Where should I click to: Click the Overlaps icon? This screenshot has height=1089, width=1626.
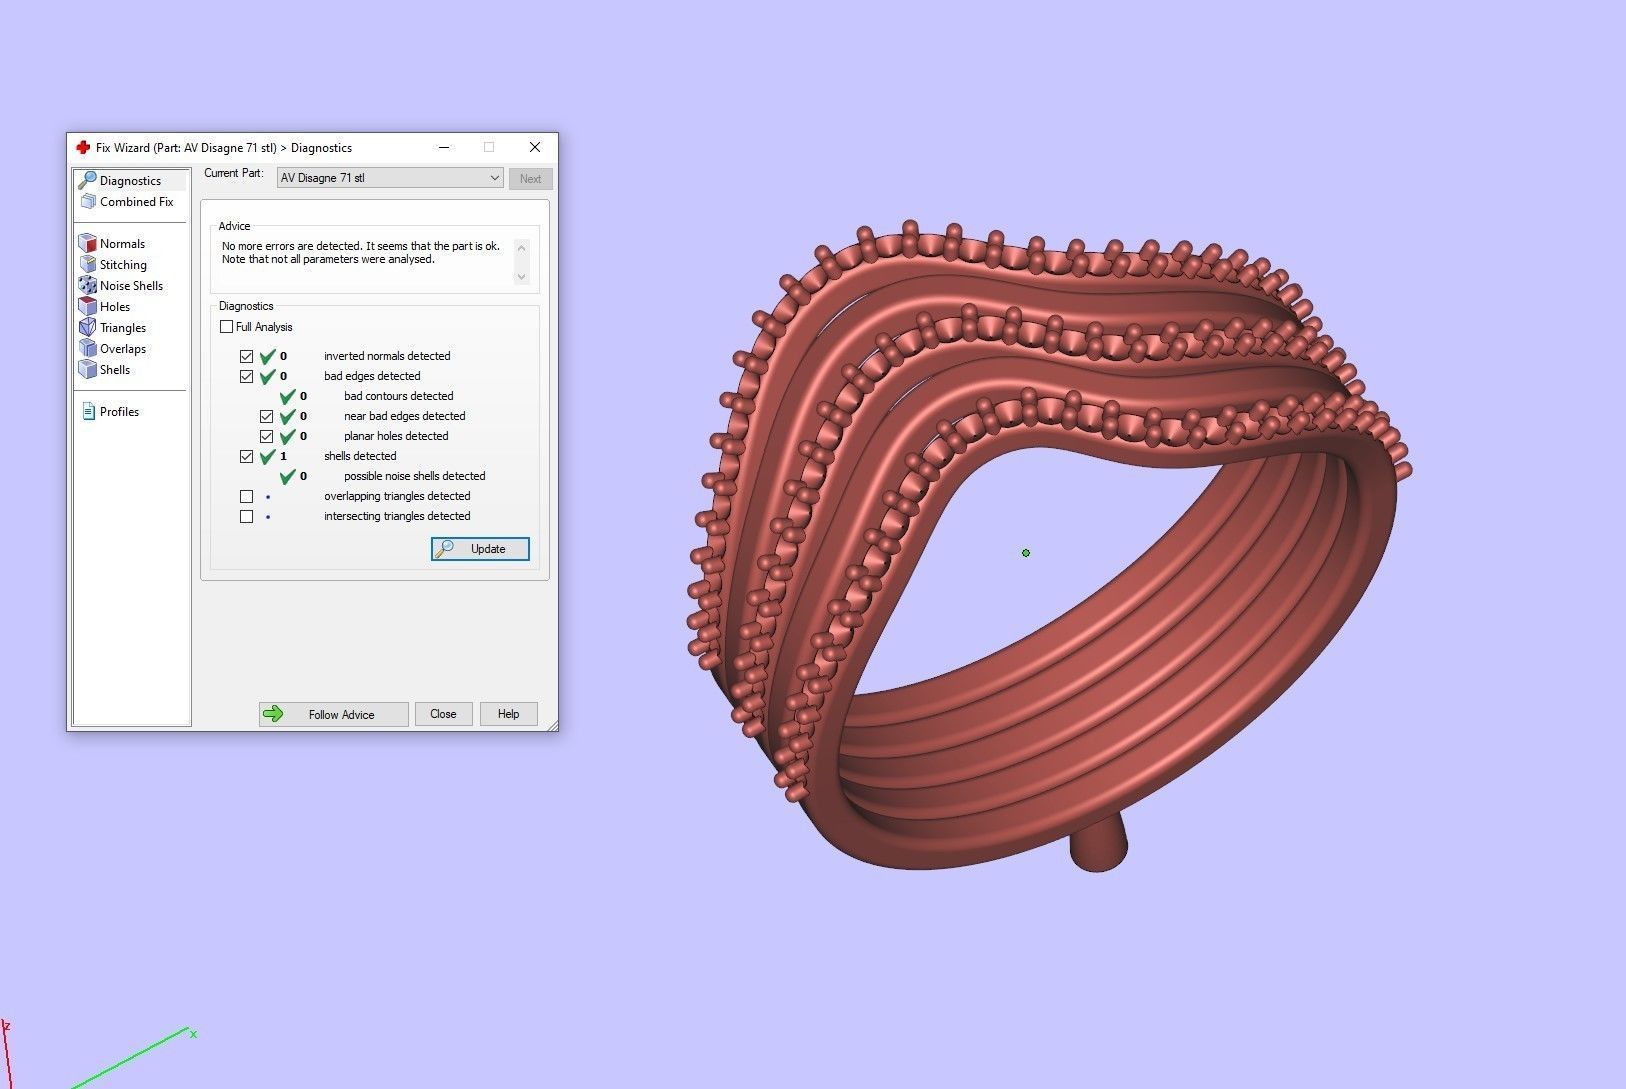(88, 348)
